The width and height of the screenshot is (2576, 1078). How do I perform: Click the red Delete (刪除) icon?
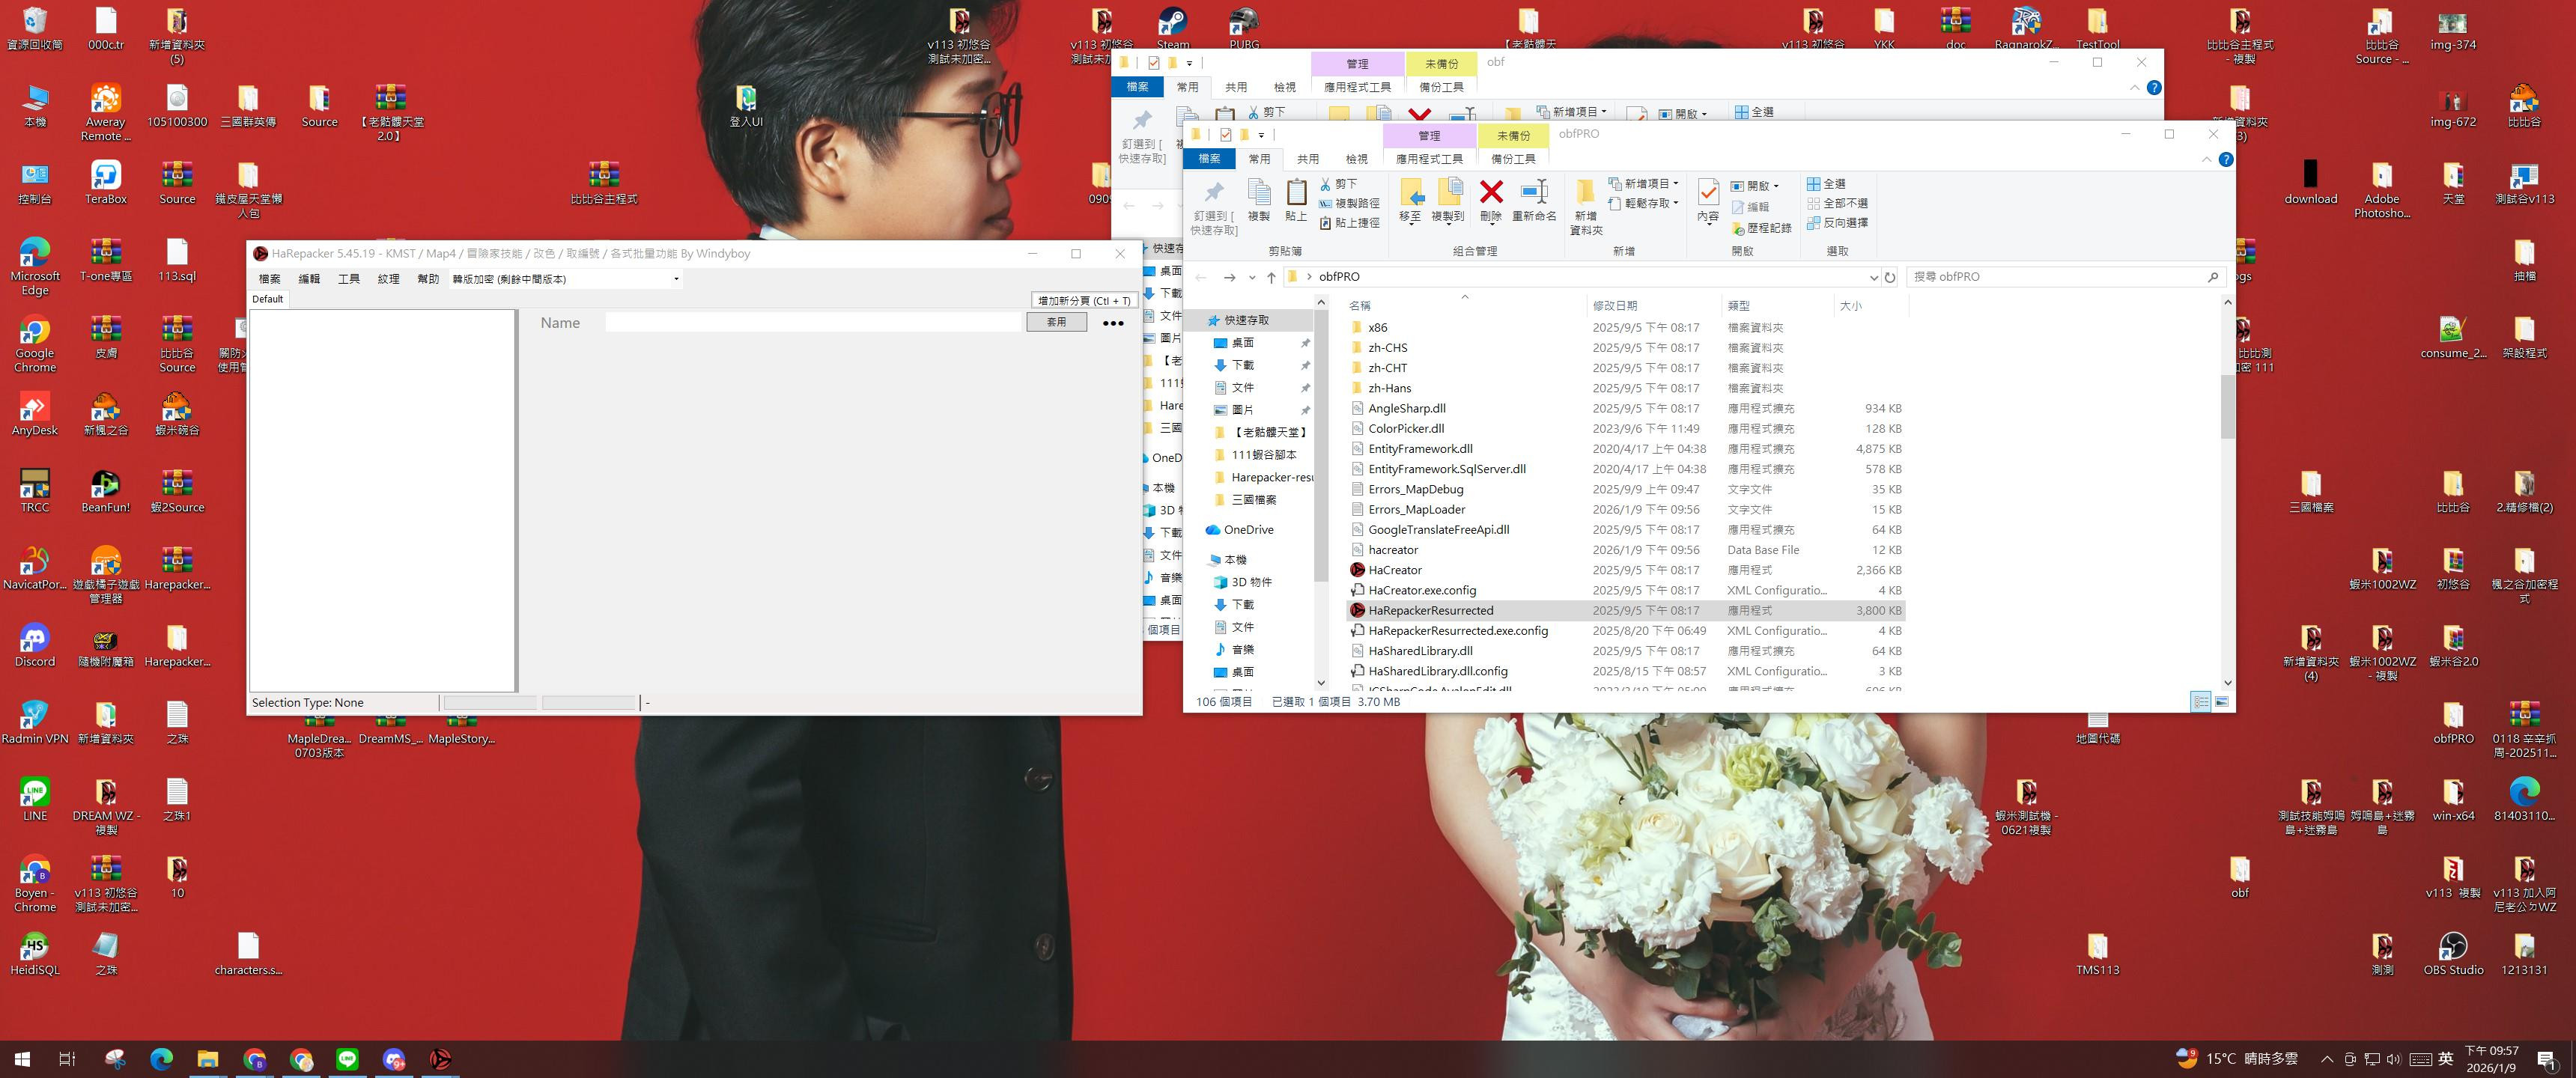[x=1490, y=192]
